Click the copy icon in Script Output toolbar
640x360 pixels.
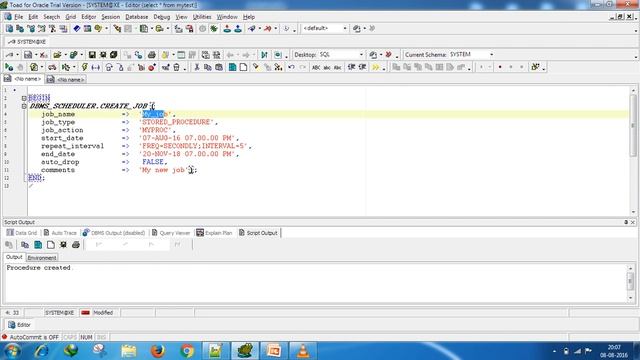coord(24,245)
